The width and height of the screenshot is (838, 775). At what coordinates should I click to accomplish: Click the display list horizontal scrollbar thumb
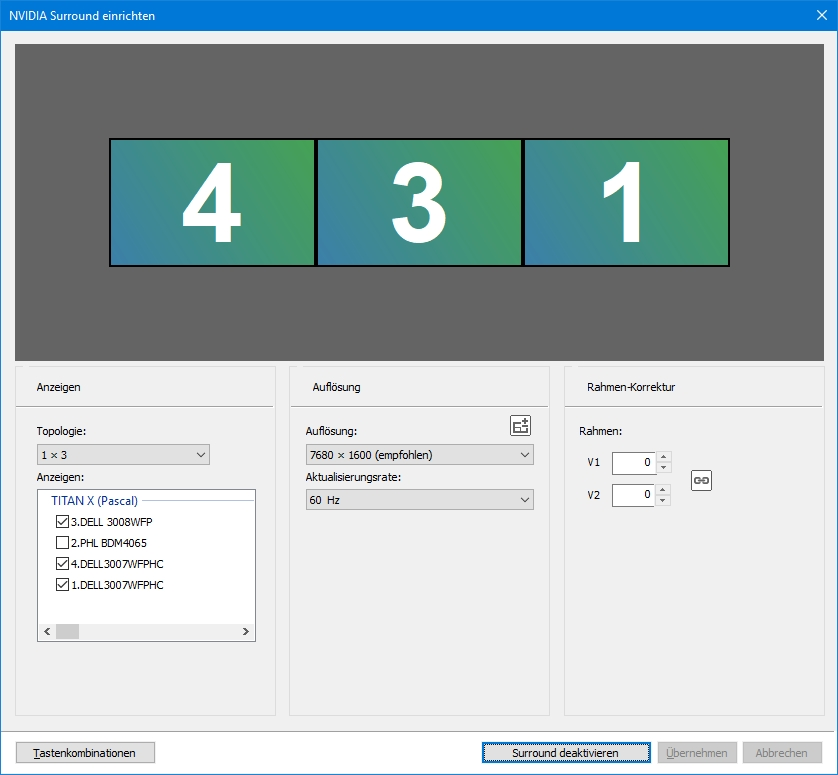[67, 631]
